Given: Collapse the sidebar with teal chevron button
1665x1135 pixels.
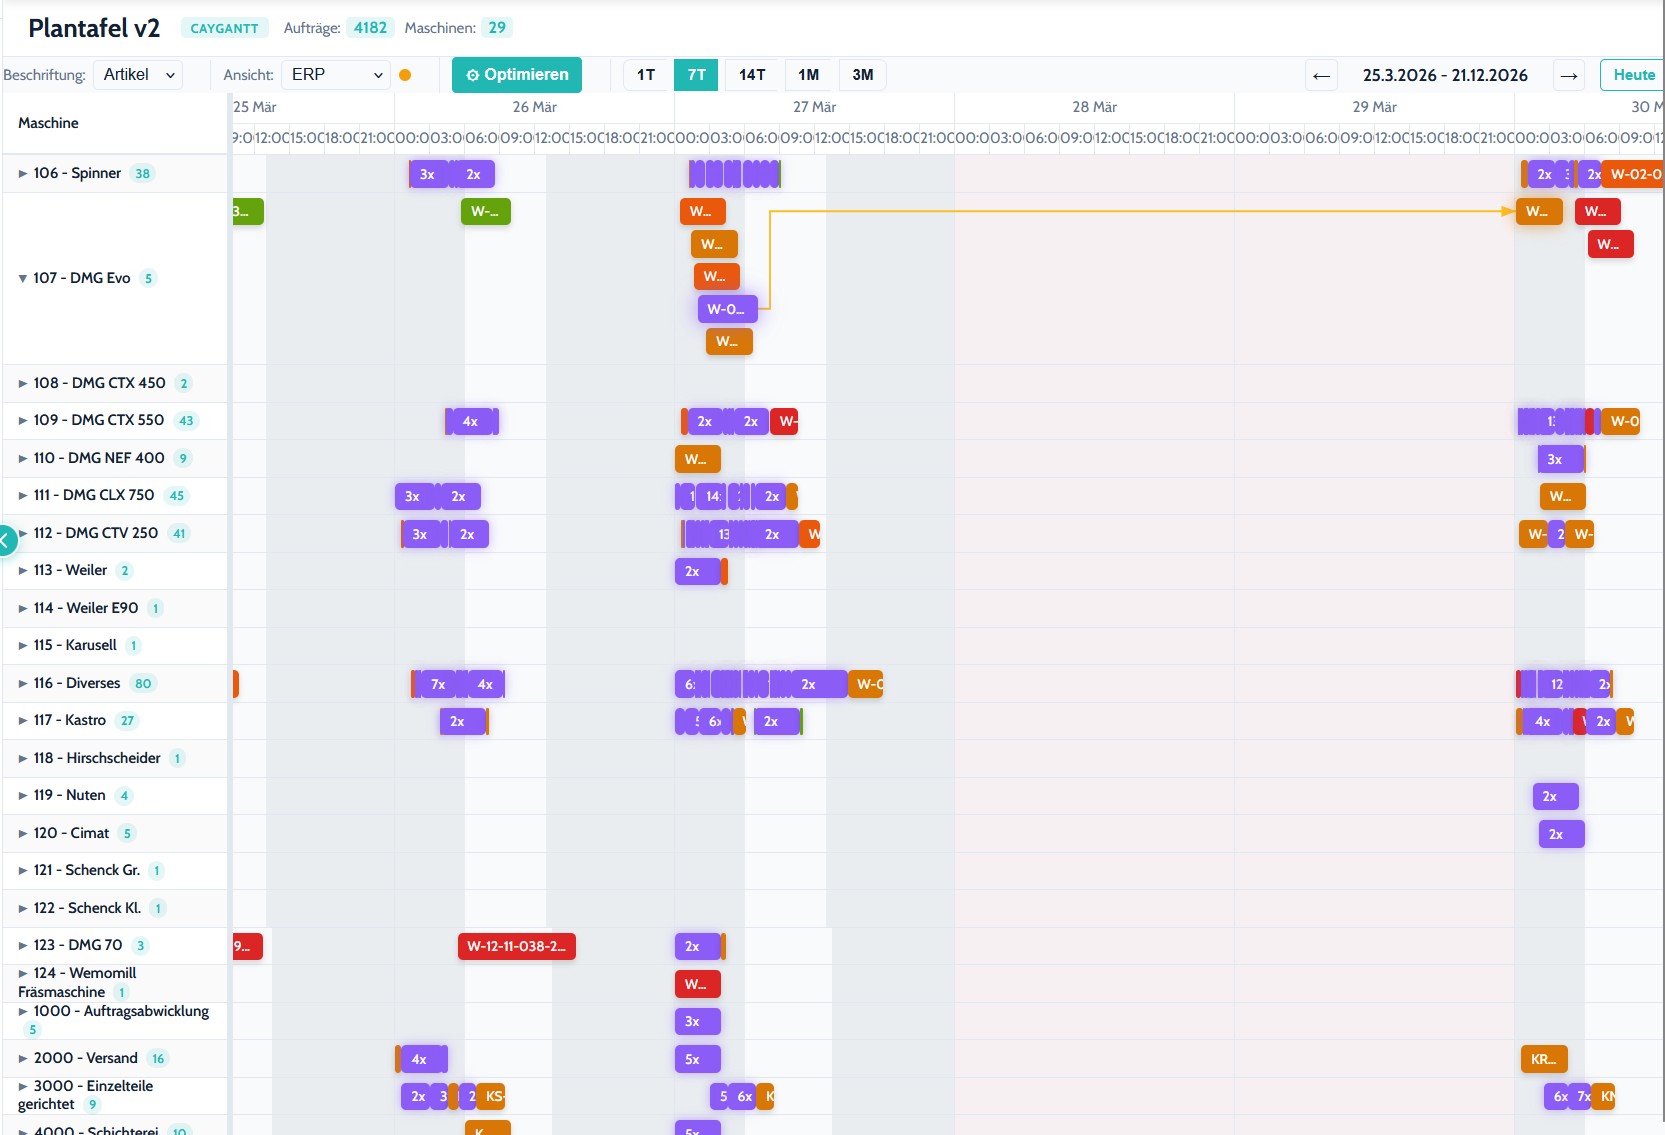Looking at the screenshot, I should 6,540.
